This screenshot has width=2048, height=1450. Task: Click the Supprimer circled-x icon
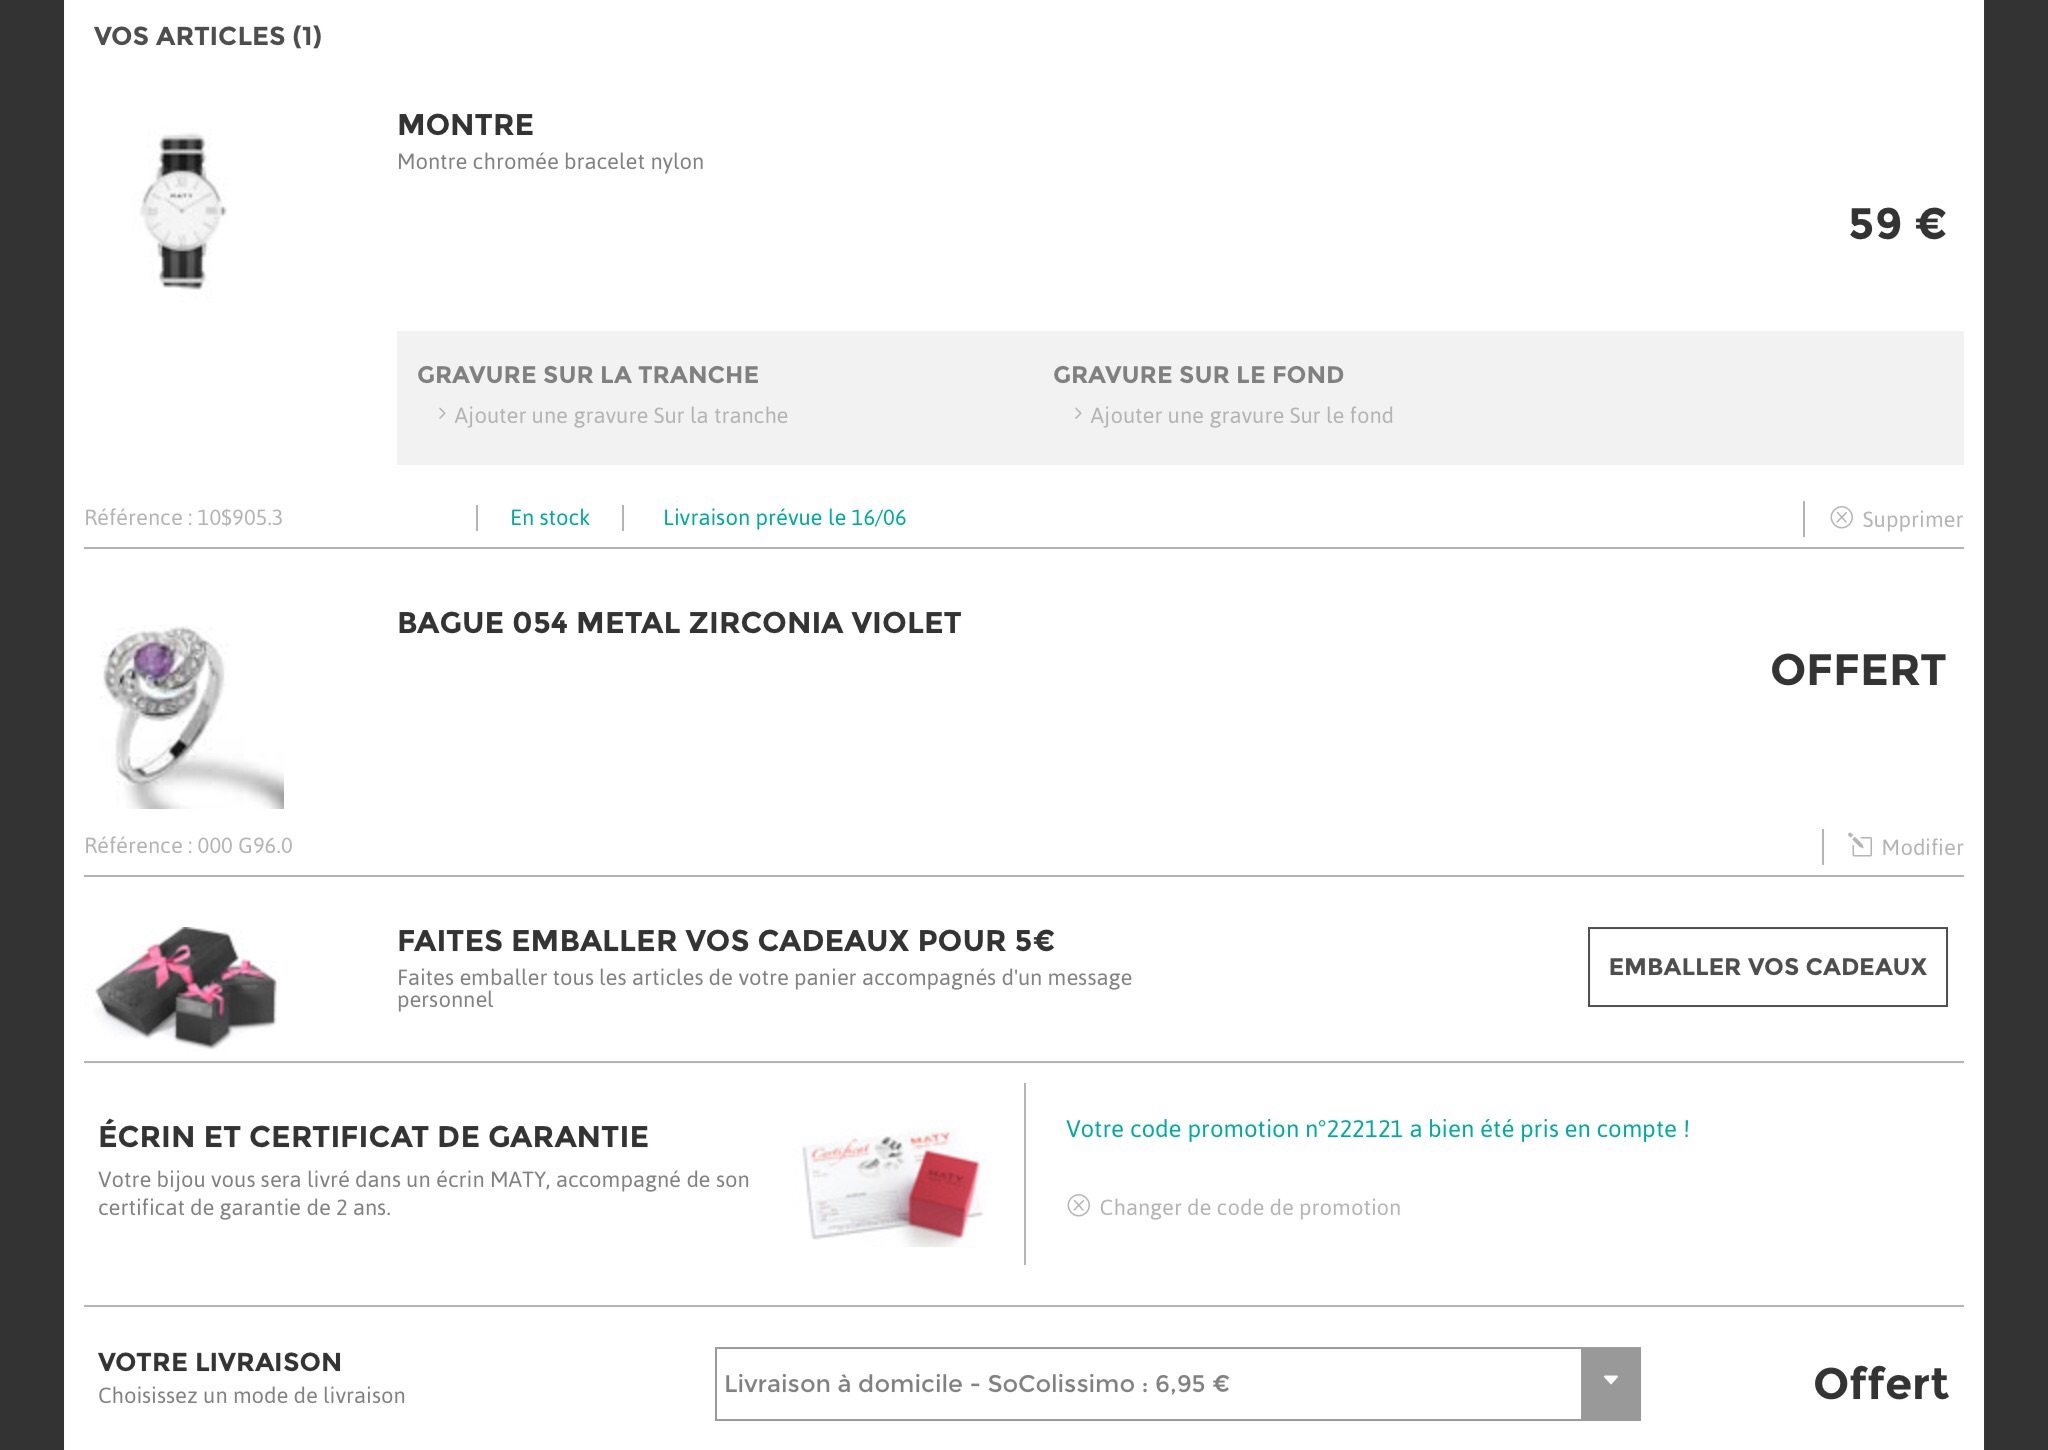[x=1841, y=517]
